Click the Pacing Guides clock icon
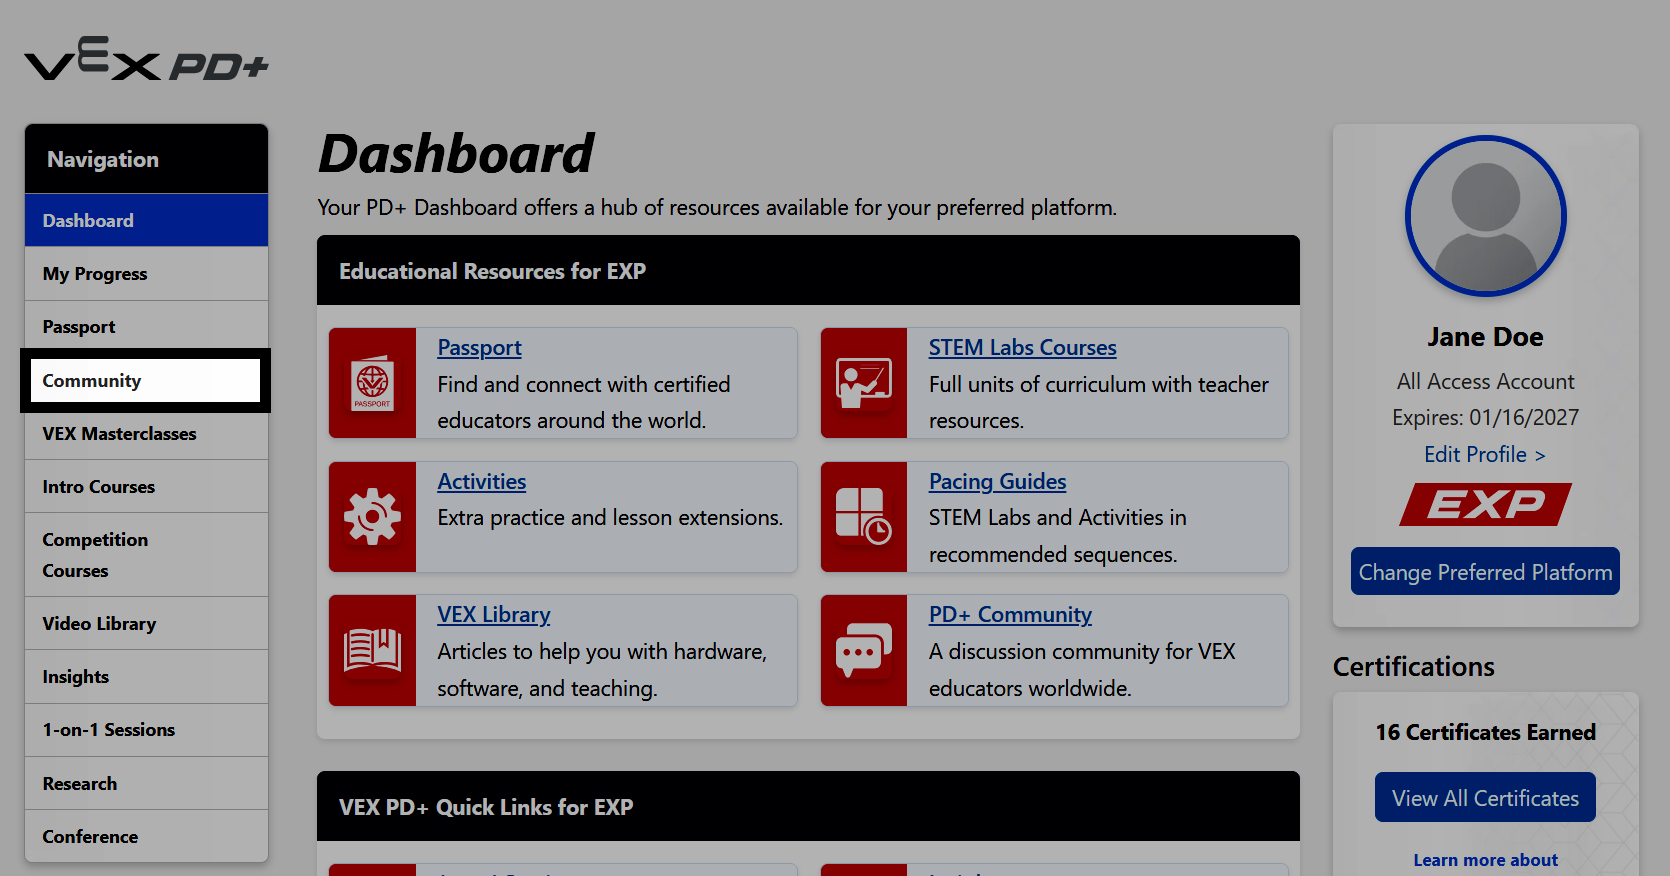The height and width of the screenshot is (876, 1670). tap(864, 517)
